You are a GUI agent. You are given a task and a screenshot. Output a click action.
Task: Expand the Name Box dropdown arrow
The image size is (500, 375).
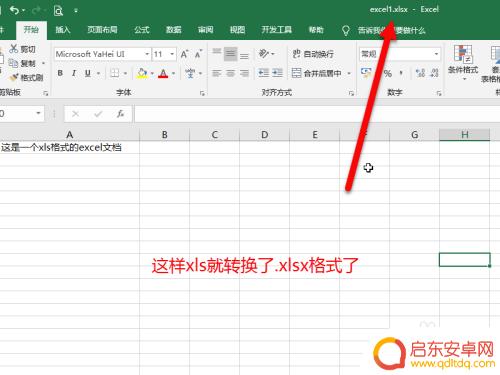point(38,113)
